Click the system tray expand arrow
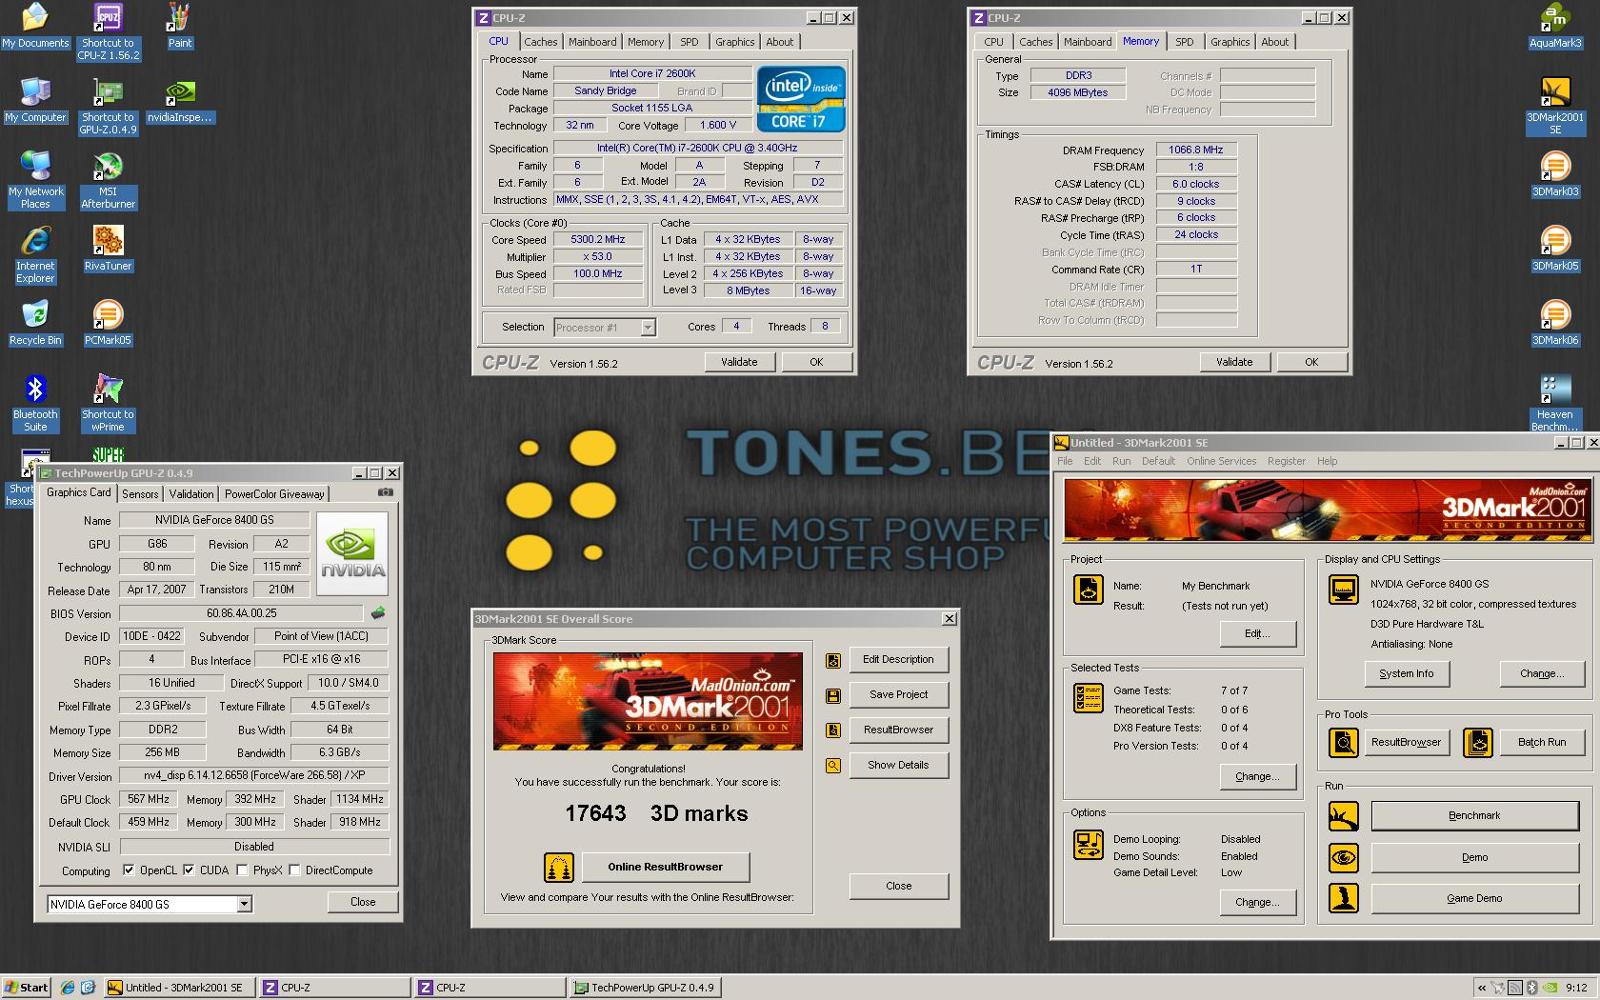 point(1482,988)
